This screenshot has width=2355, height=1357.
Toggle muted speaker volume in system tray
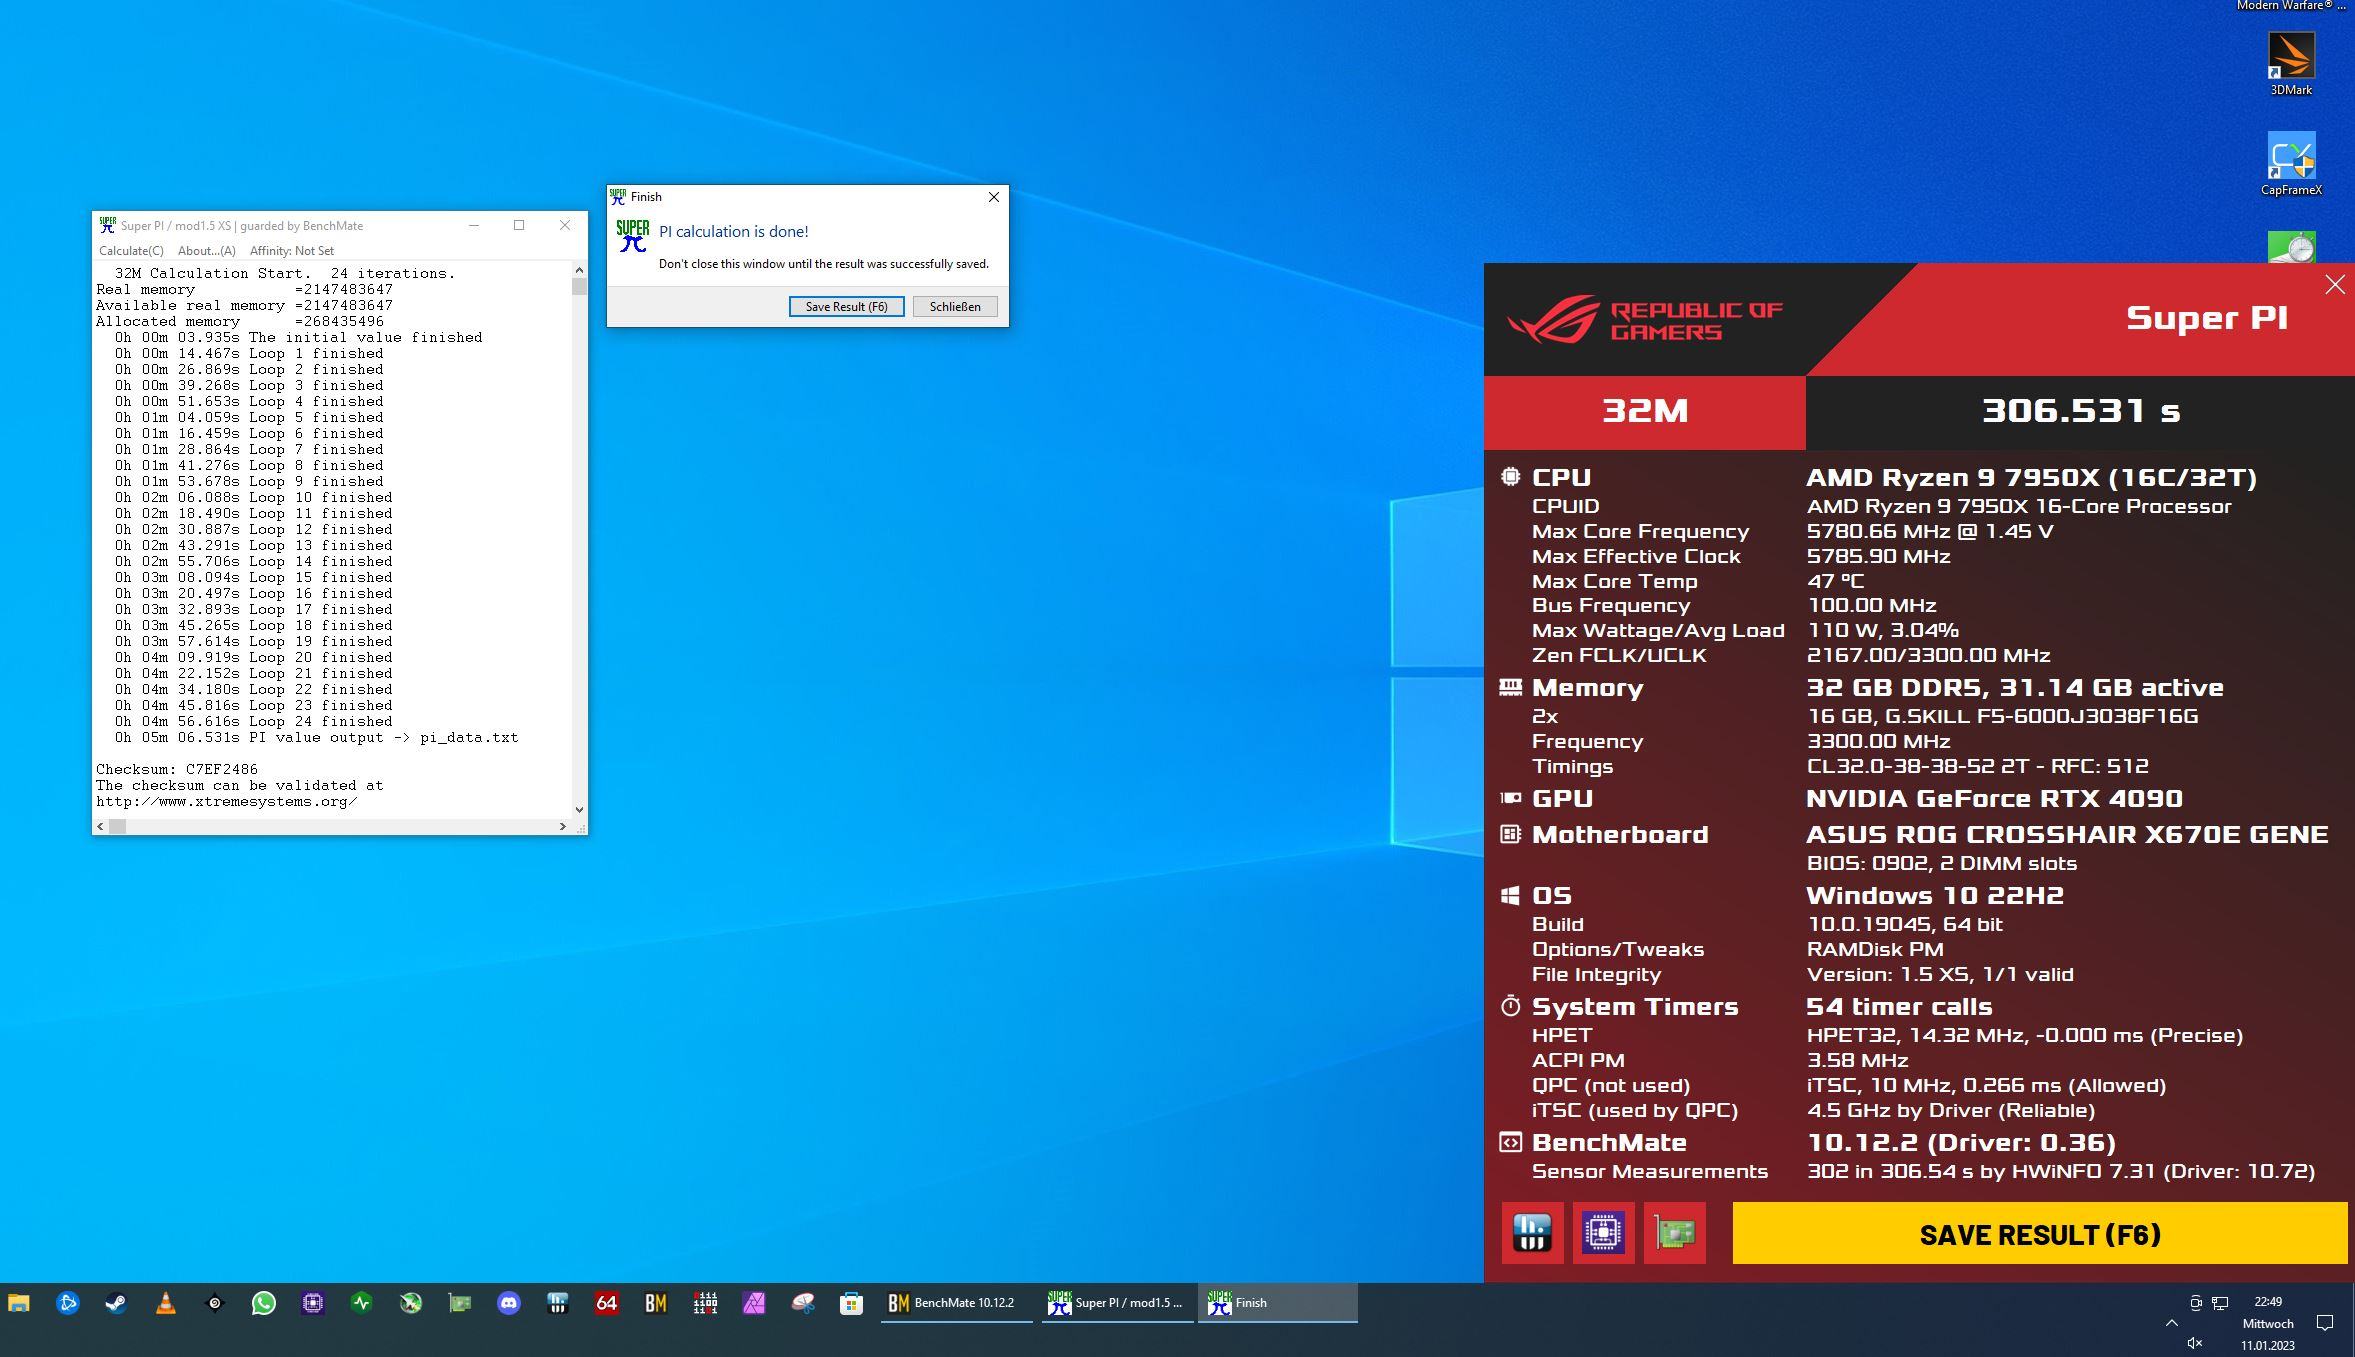coord(2194,1343)
